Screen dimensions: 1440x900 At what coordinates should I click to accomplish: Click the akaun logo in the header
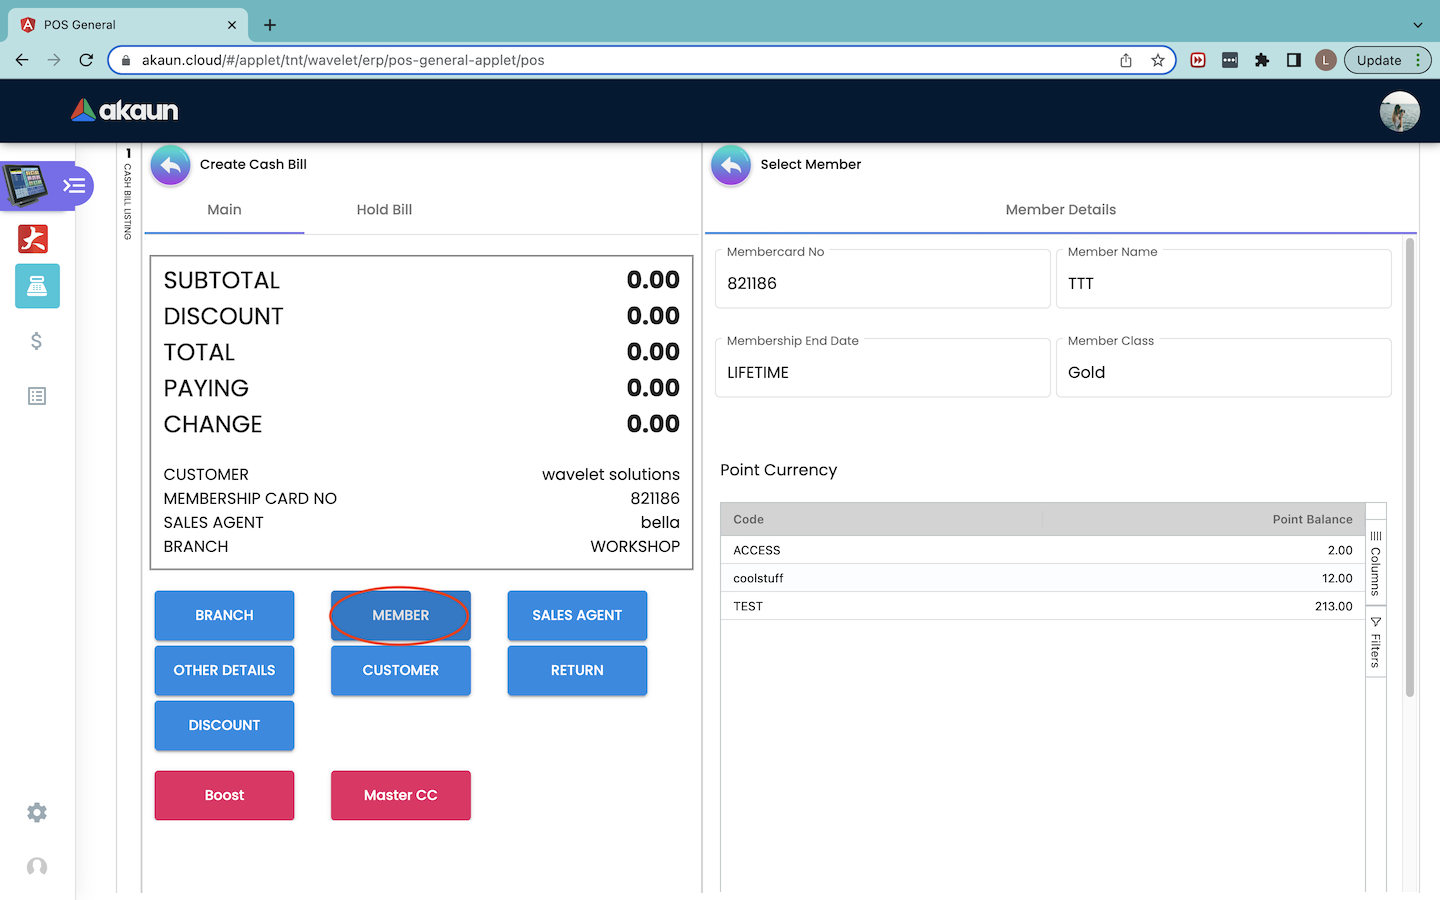125,110
